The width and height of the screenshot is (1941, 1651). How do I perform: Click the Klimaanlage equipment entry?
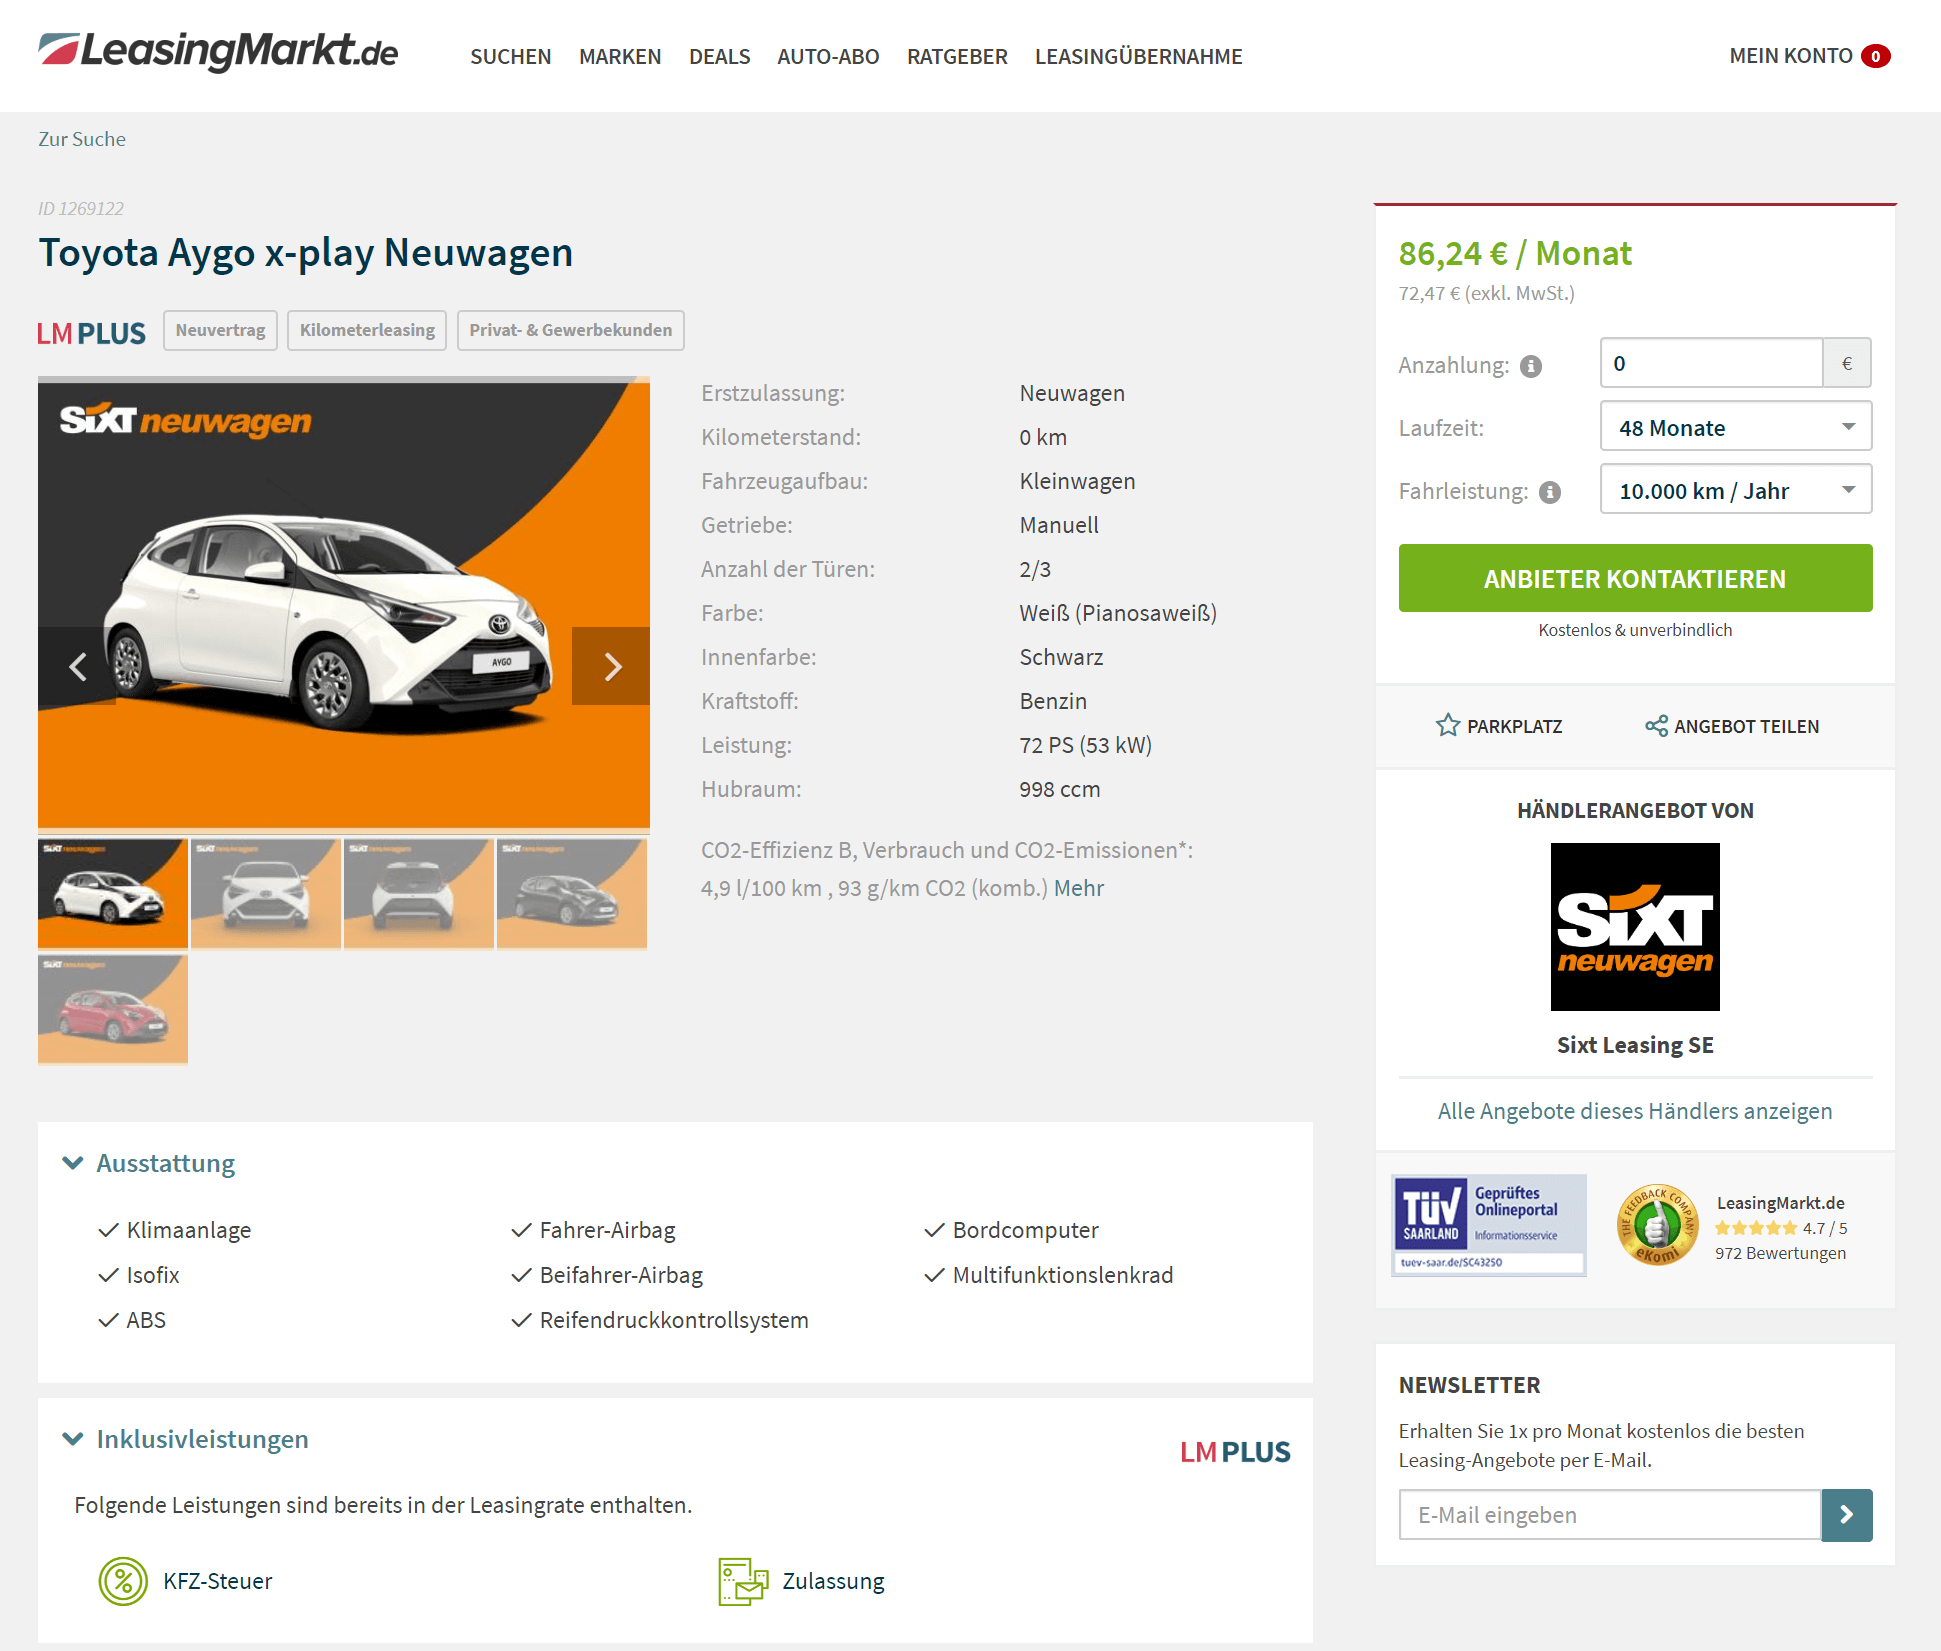(175, 1230)
